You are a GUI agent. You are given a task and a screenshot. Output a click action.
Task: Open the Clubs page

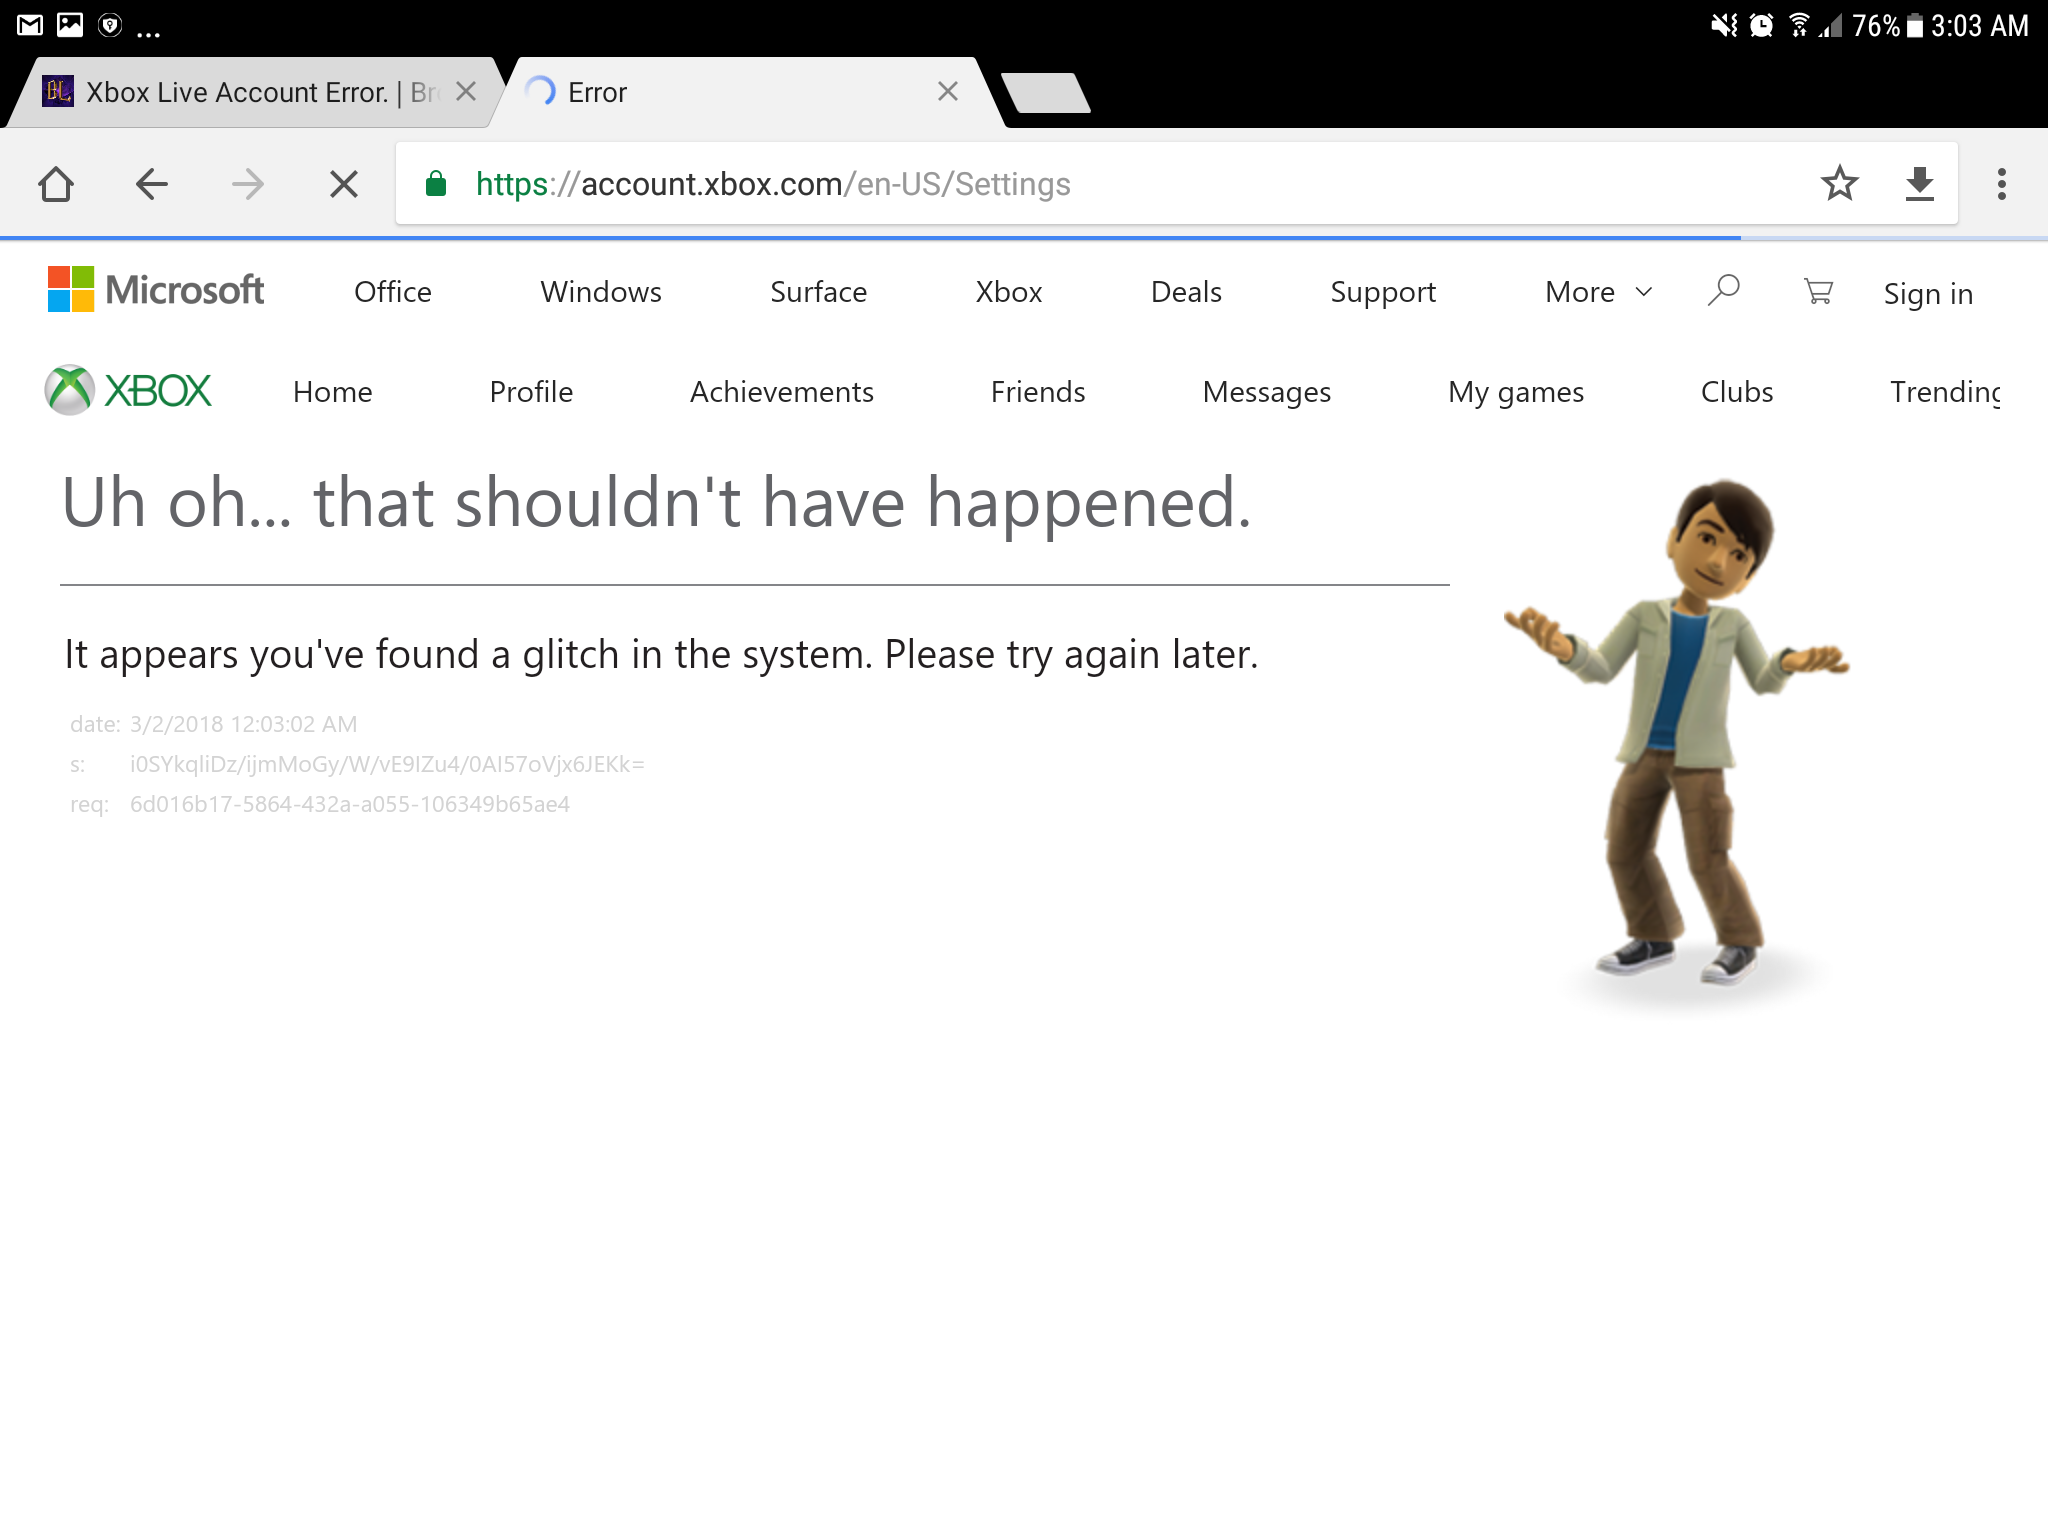[x=1737, y=392]
